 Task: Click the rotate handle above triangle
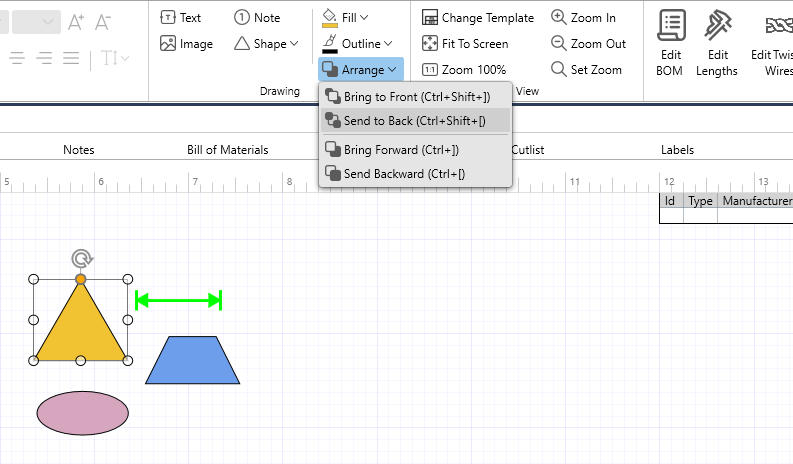point(81,259)
